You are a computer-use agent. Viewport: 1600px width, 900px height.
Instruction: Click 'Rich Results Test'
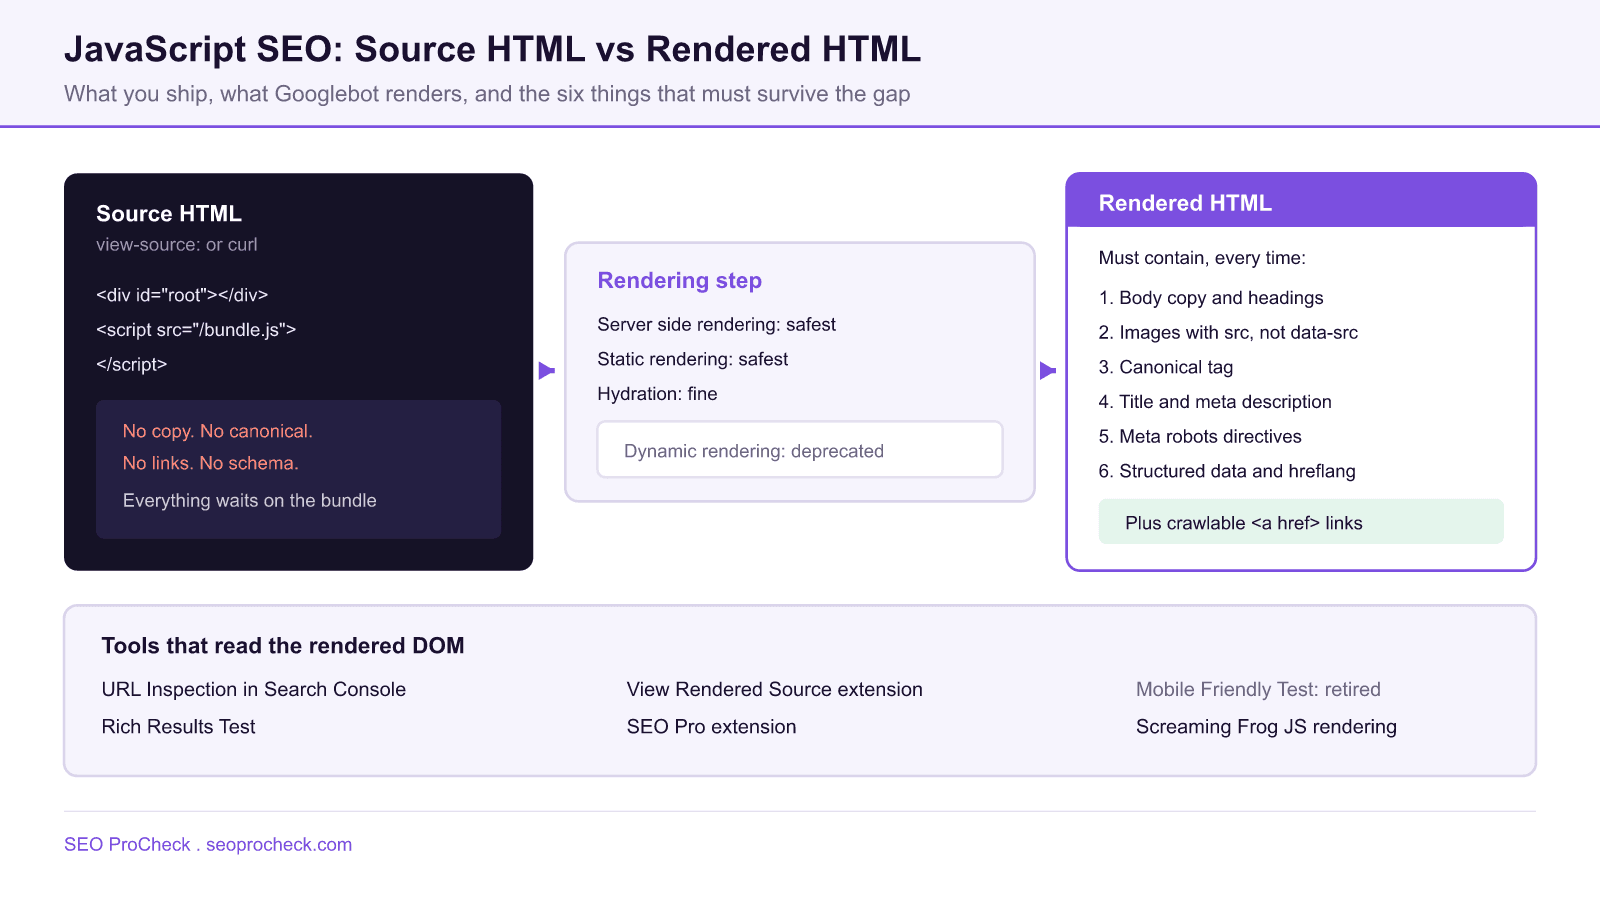(178, 727)
